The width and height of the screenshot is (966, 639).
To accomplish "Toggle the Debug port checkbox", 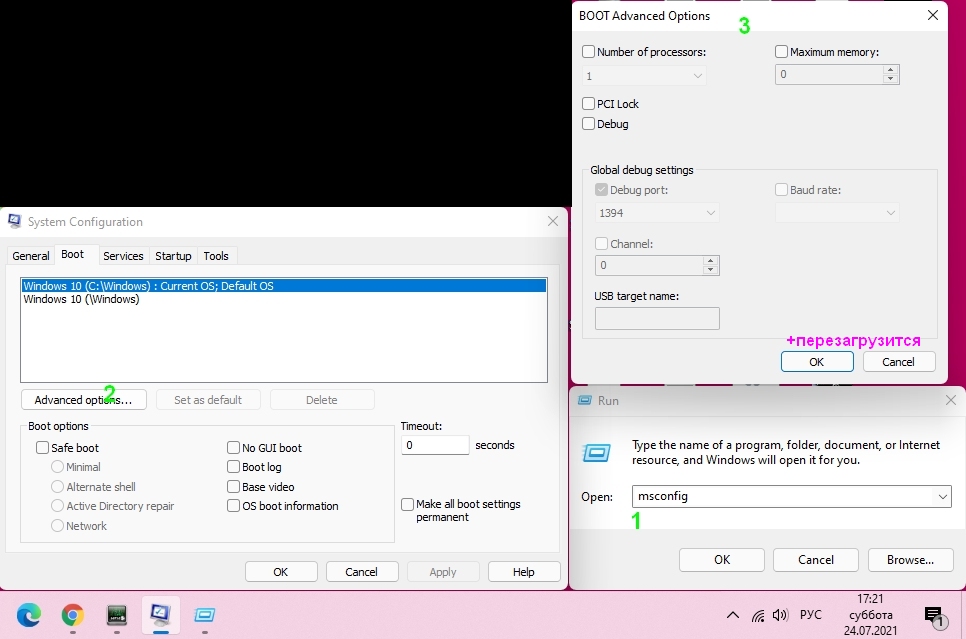I will coord(601,190).
